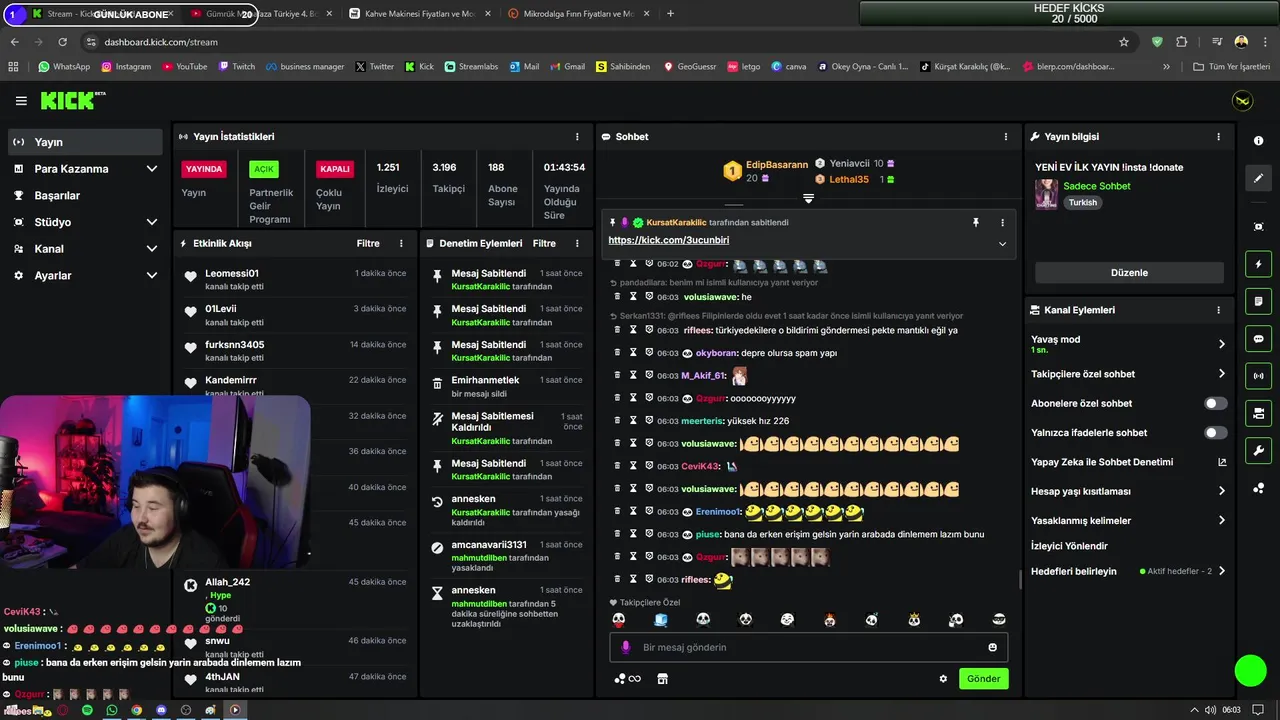Open the document notes widget icon

(x=1258, y=301)
